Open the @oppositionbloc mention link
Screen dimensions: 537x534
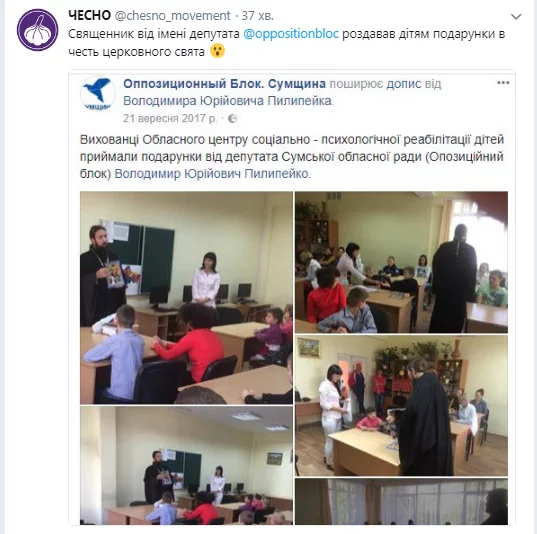[291, 34]
